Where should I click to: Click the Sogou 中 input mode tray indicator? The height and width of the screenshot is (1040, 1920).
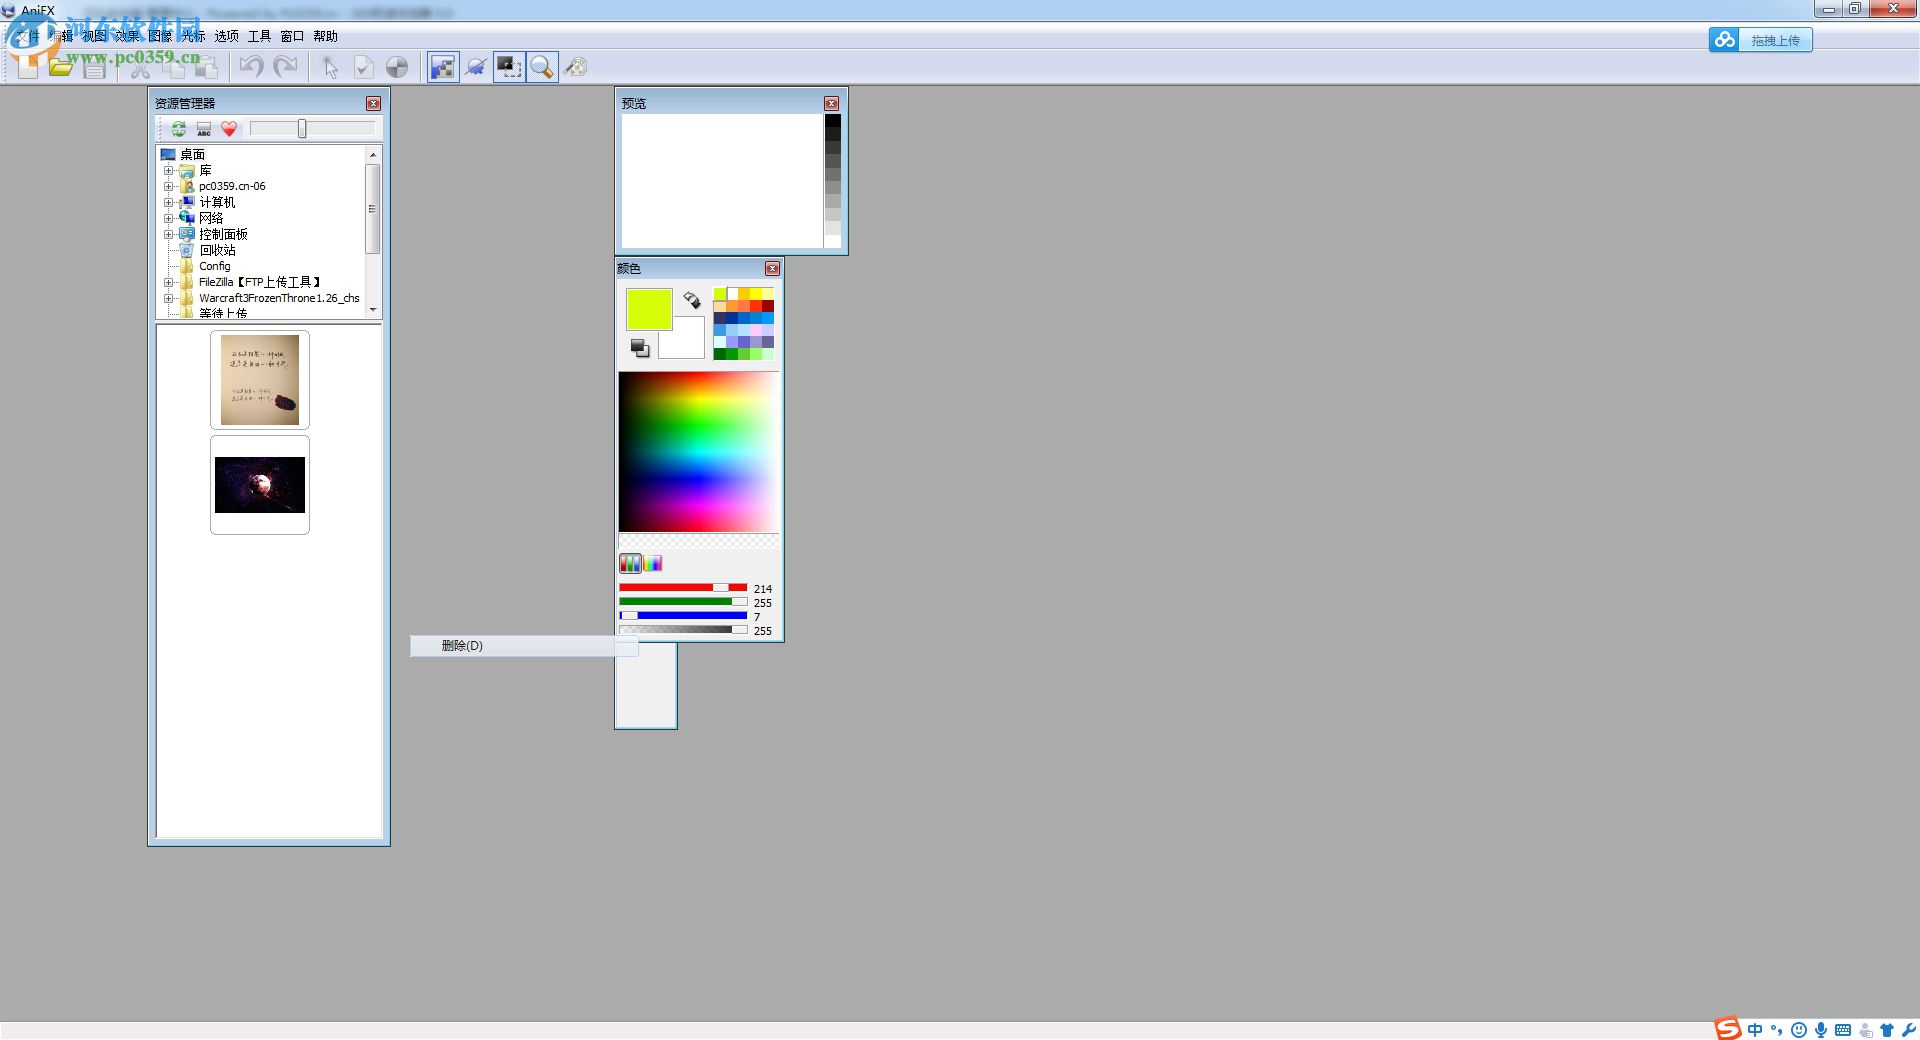[1755, 1030]
